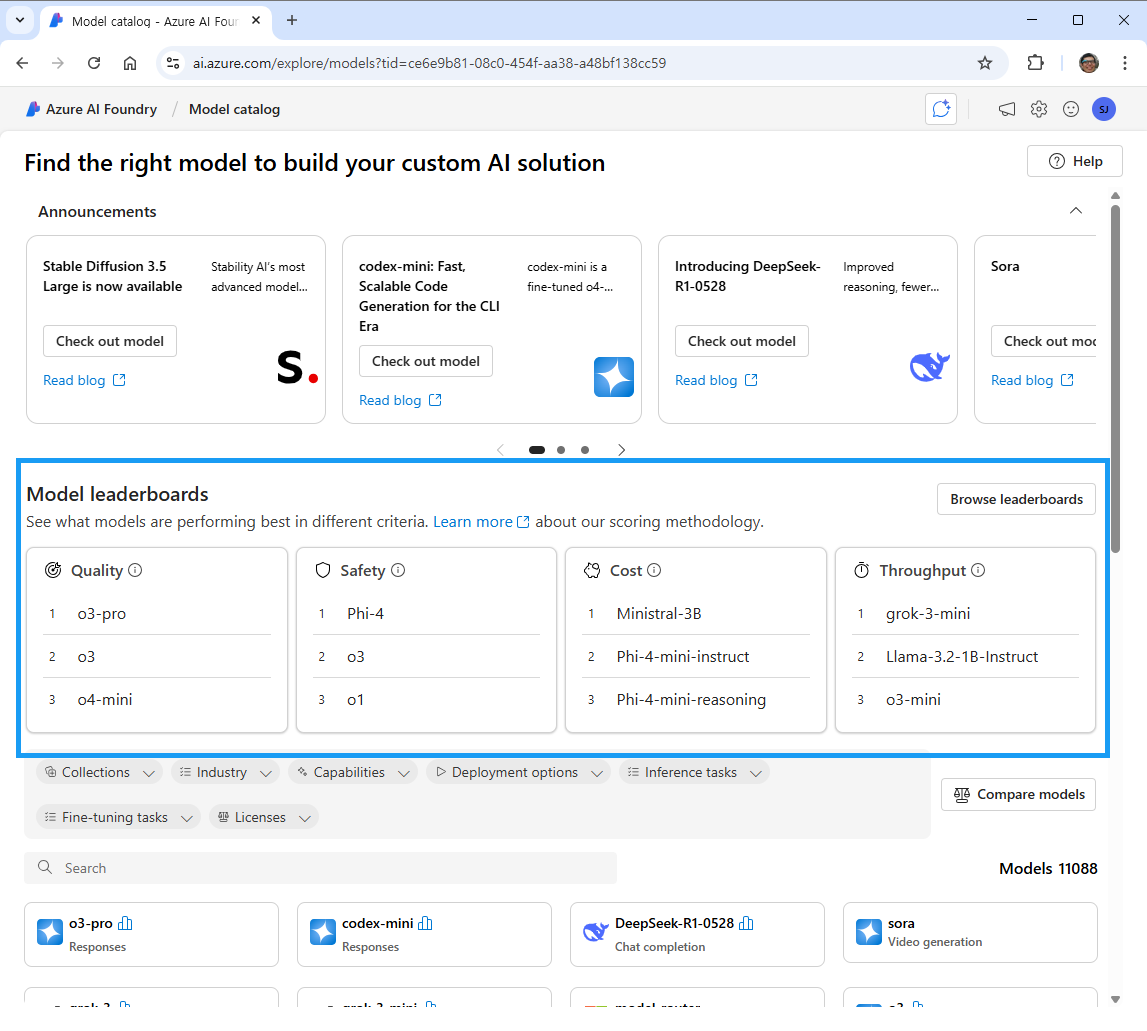The height and width of the screenshot is (1031, 1147).
Task: Expand the Capabilities filter
Action: tap(353, 773)
